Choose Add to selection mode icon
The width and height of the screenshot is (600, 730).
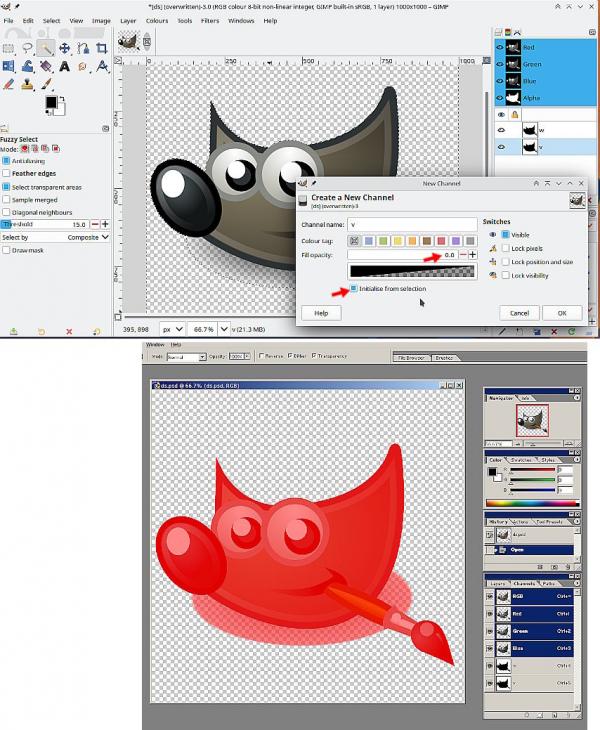click(x=34, y=149)
